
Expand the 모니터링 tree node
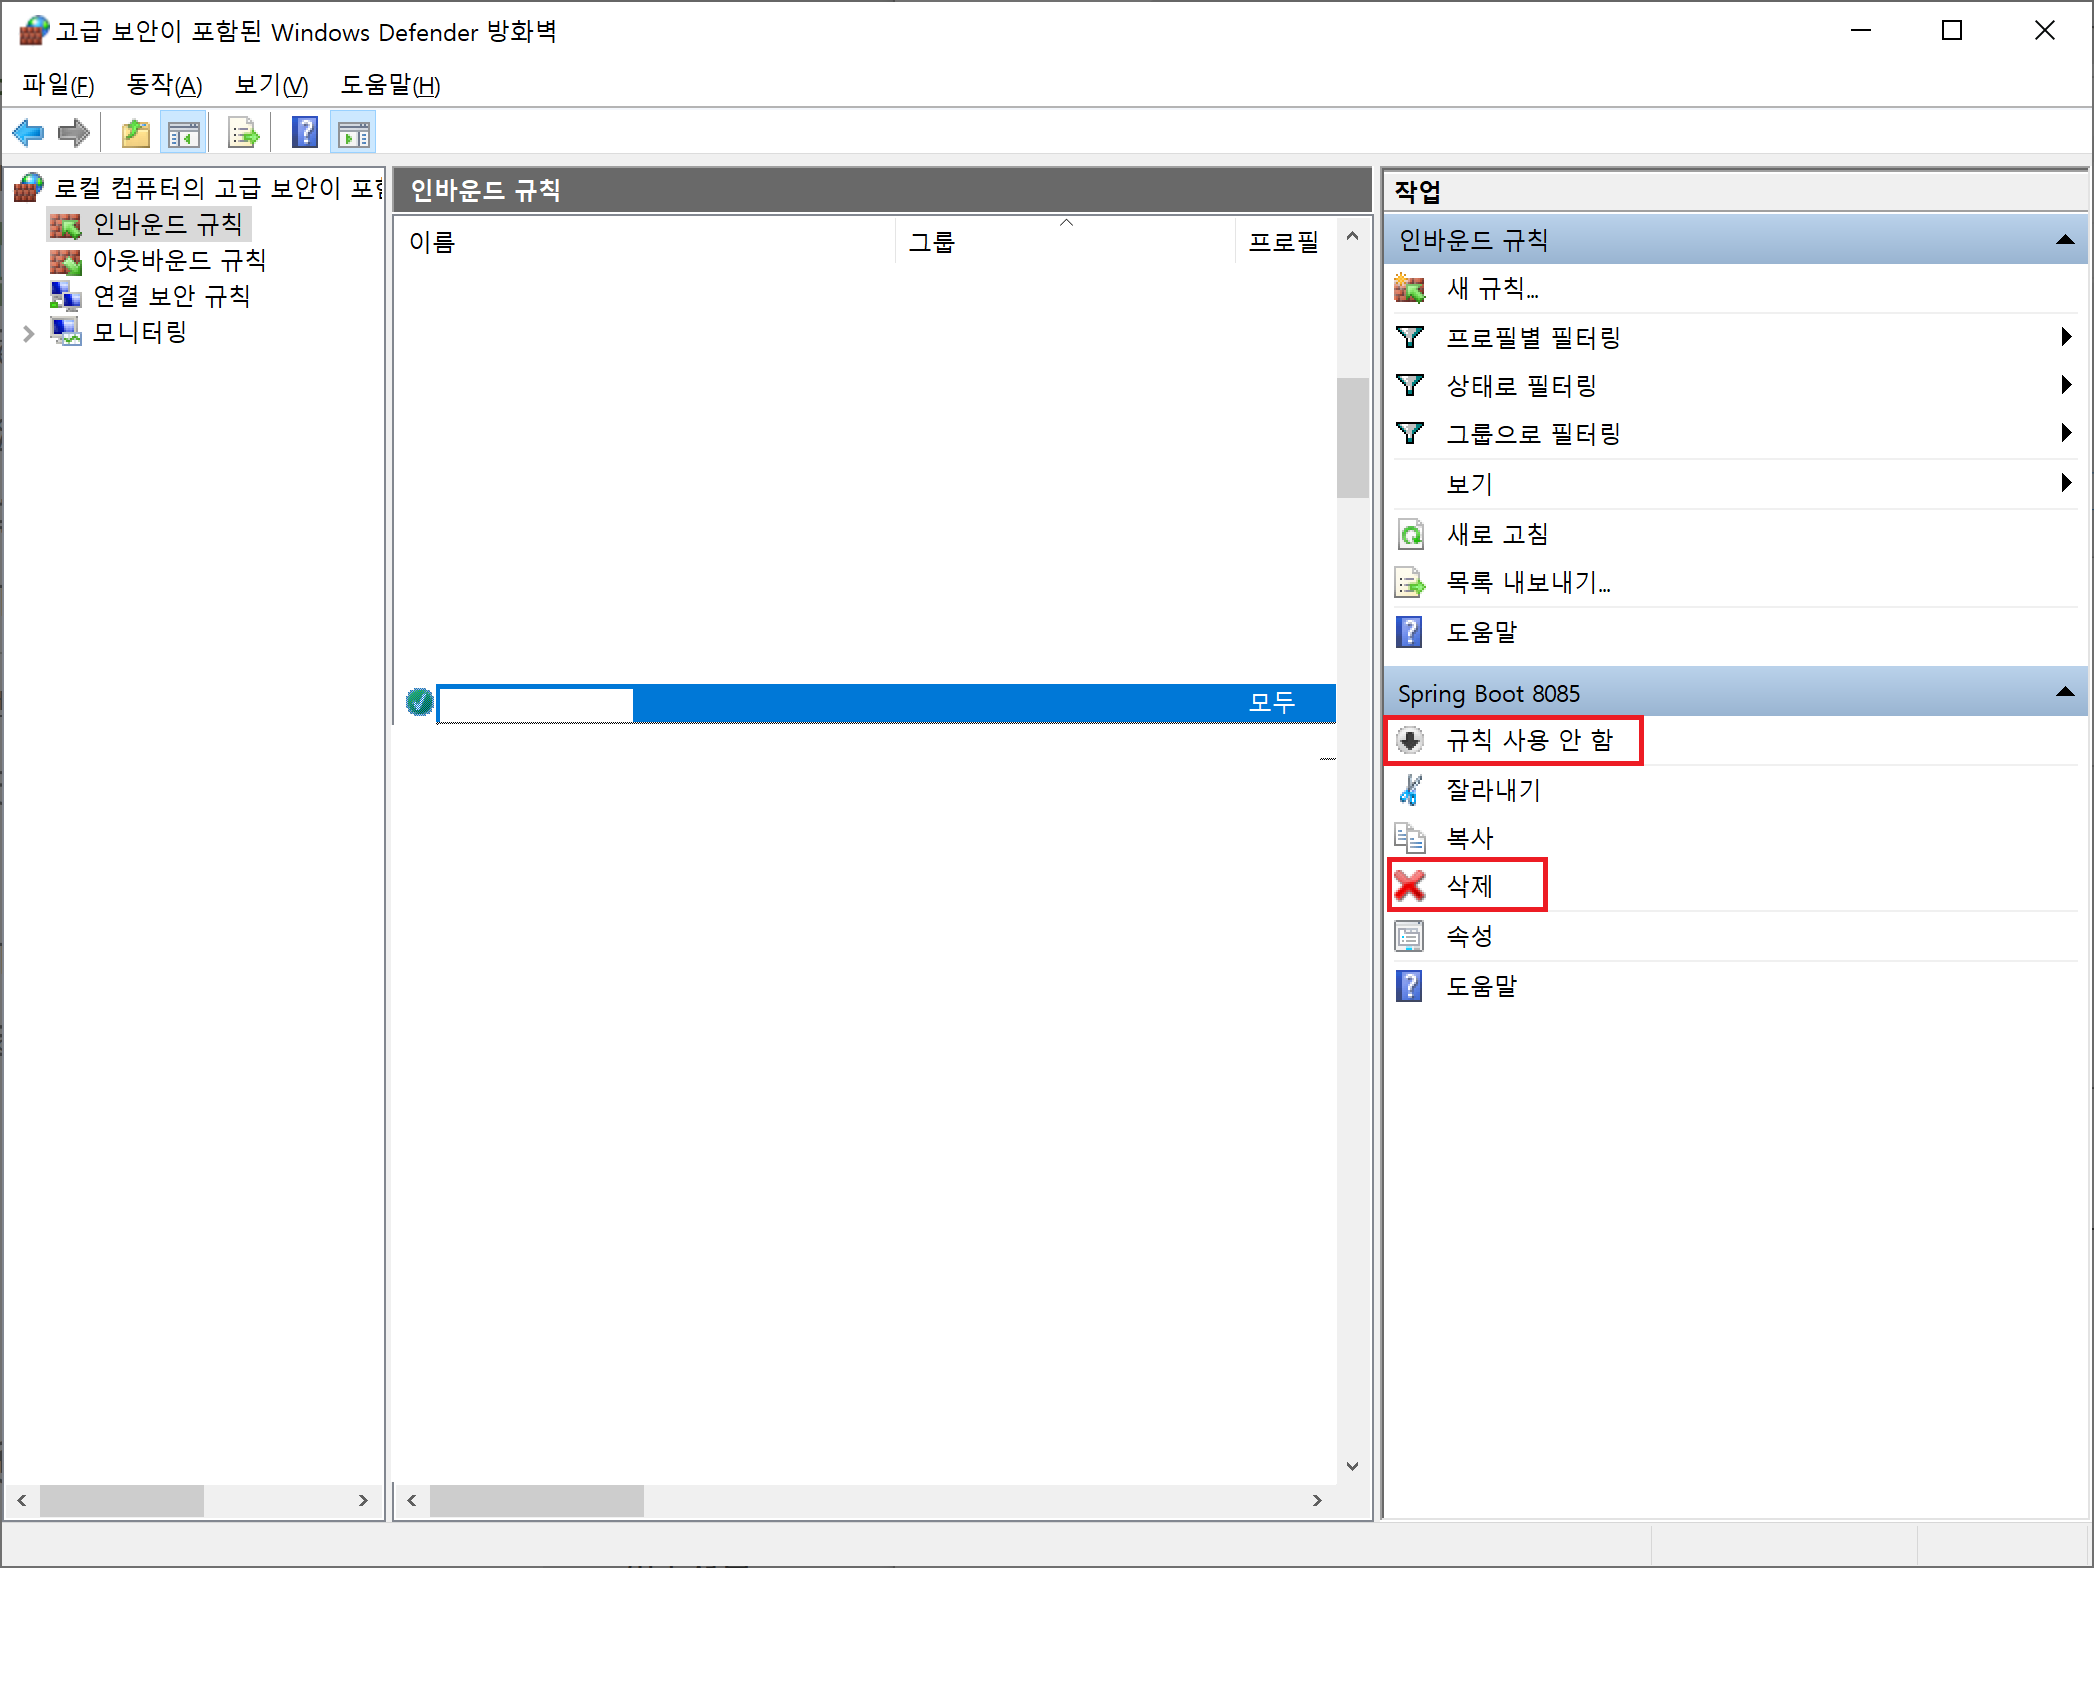29,334
